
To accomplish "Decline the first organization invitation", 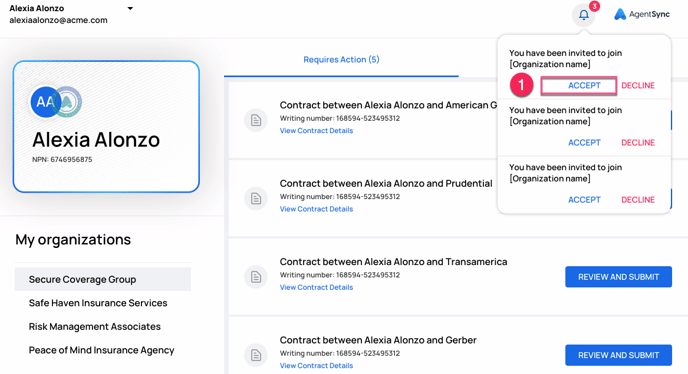I will (x=638, y=86).
